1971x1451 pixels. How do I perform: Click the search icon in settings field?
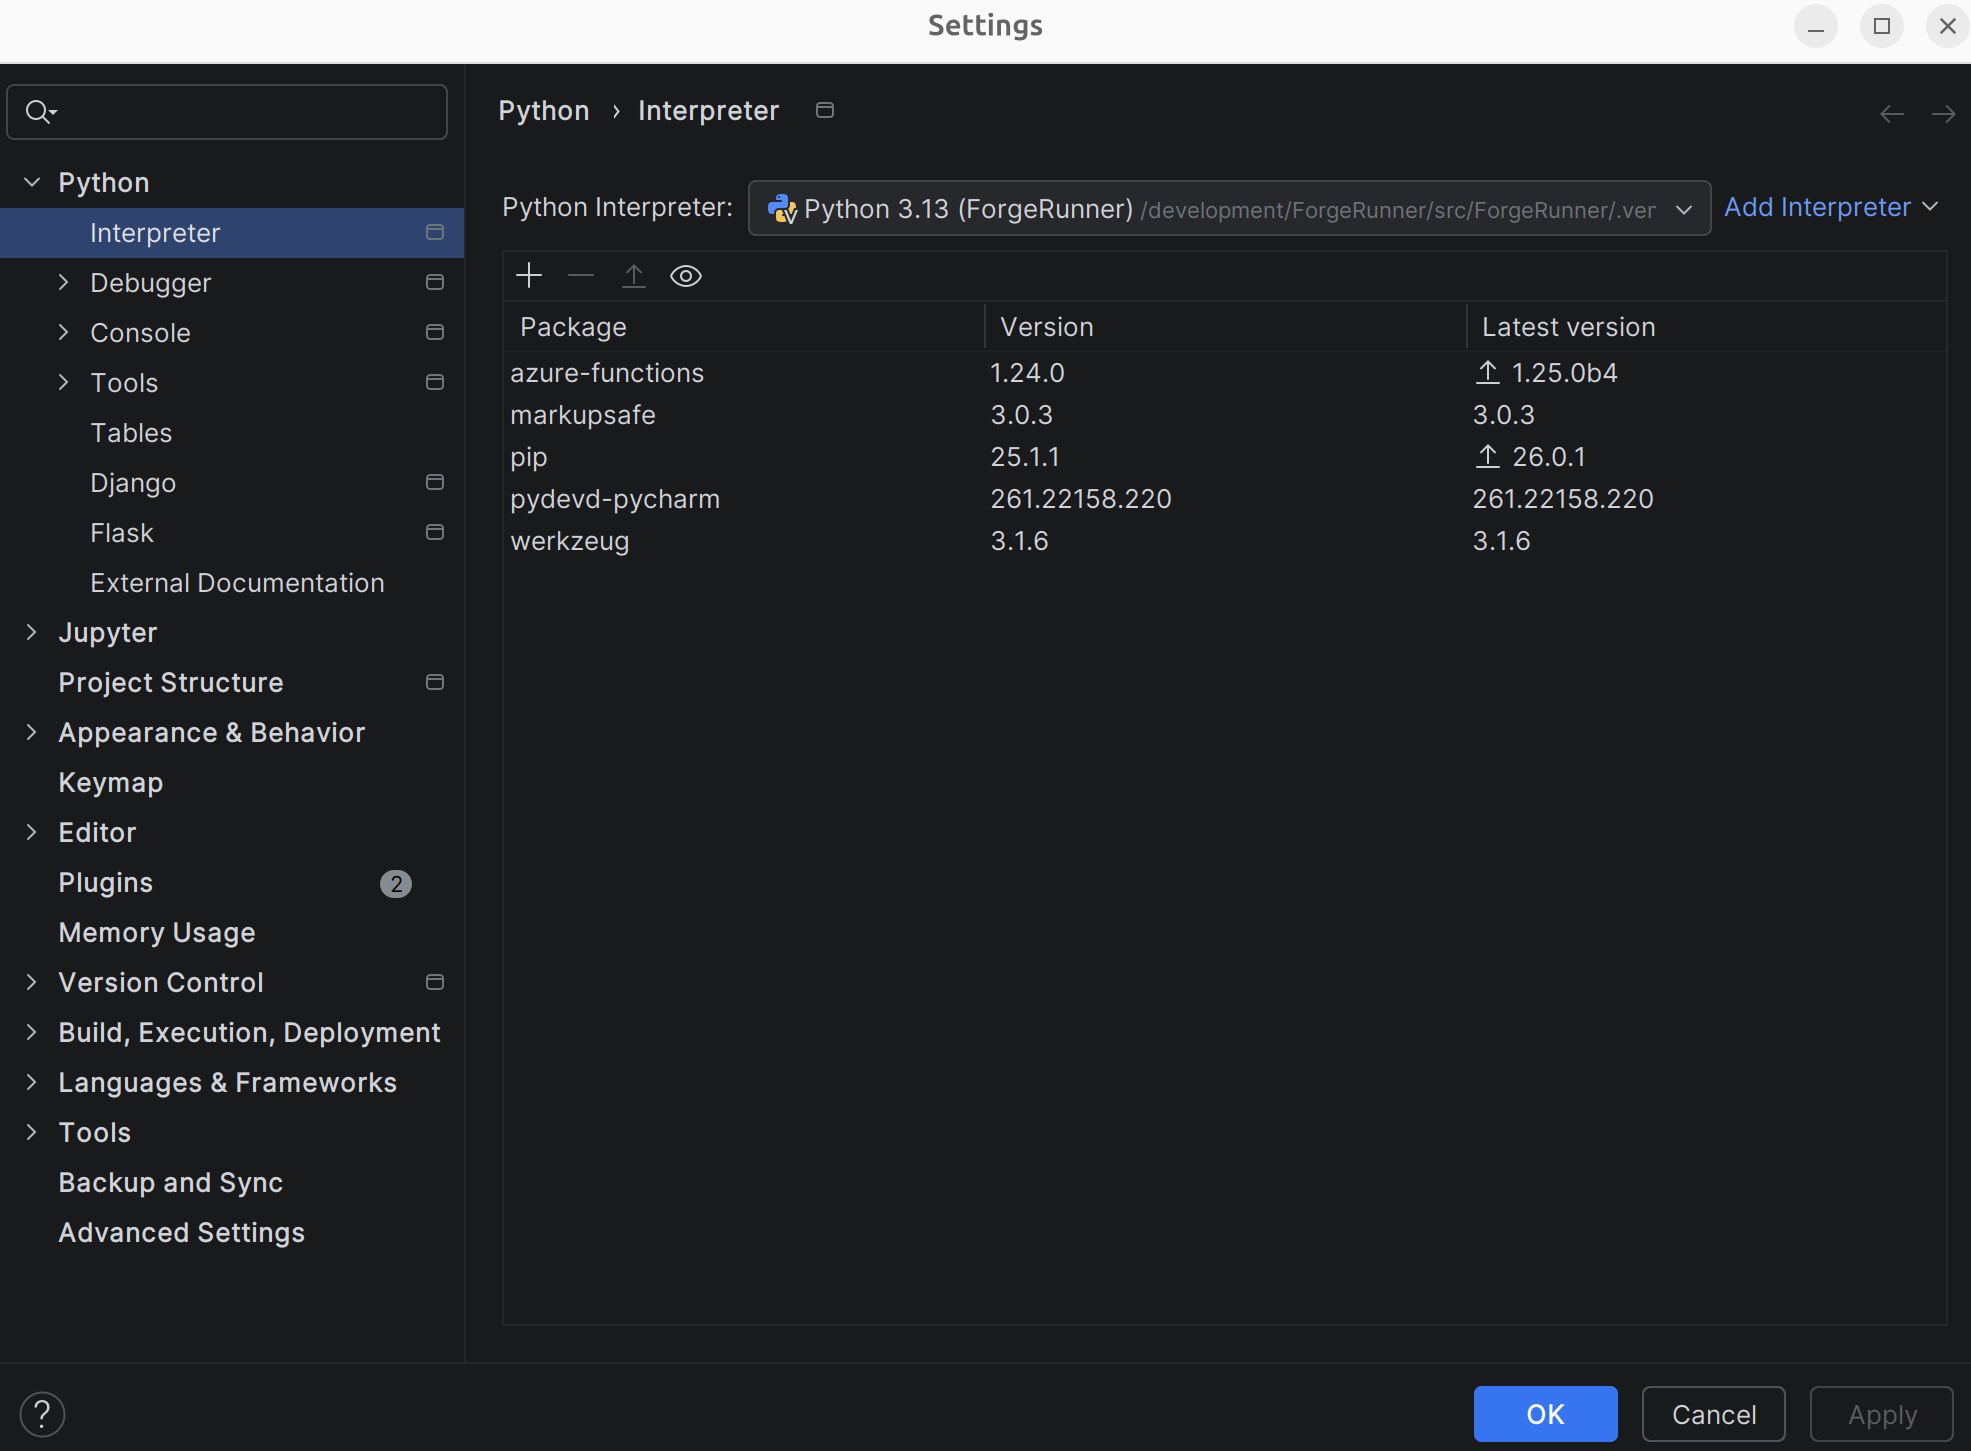40,112
